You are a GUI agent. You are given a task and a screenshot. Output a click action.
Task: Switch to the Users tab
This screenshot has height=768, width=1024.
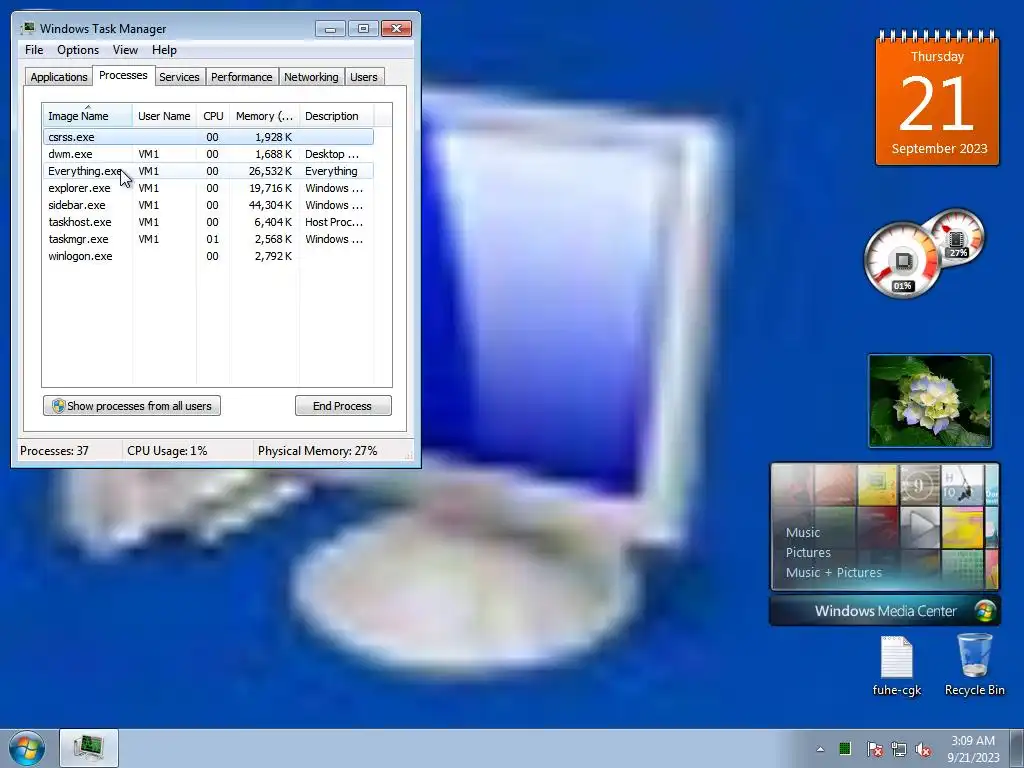[364, 77]
